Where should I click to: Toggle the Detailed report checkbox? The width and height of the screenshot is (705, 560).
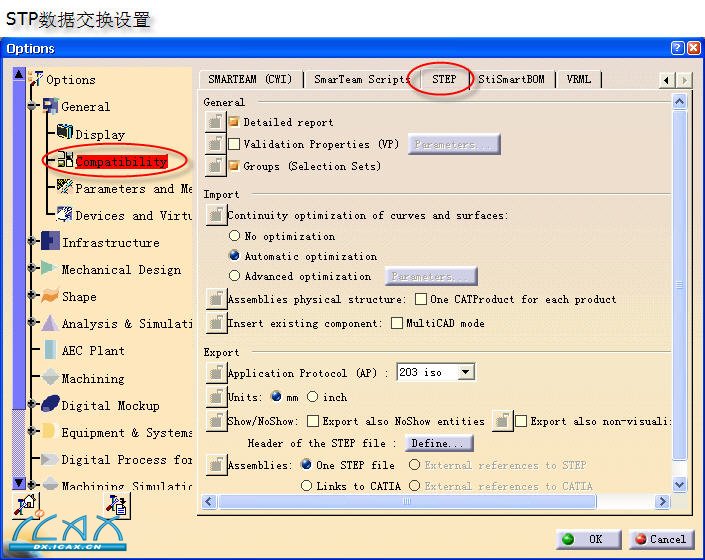pyautogui.click(x=234, y=122)
